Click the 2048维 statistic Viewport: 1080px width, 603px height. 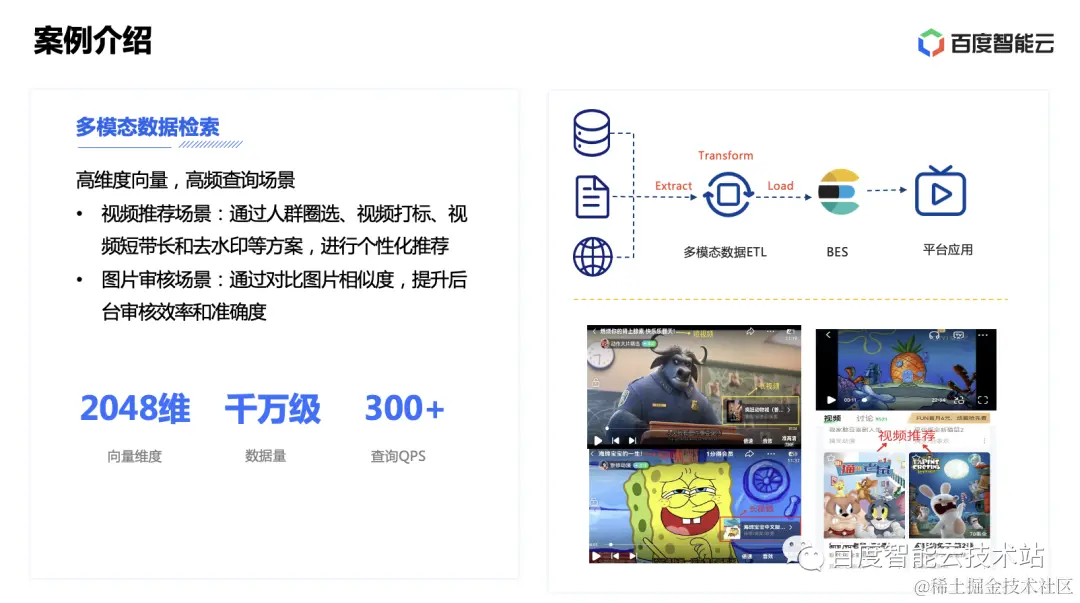pos(135,408)
